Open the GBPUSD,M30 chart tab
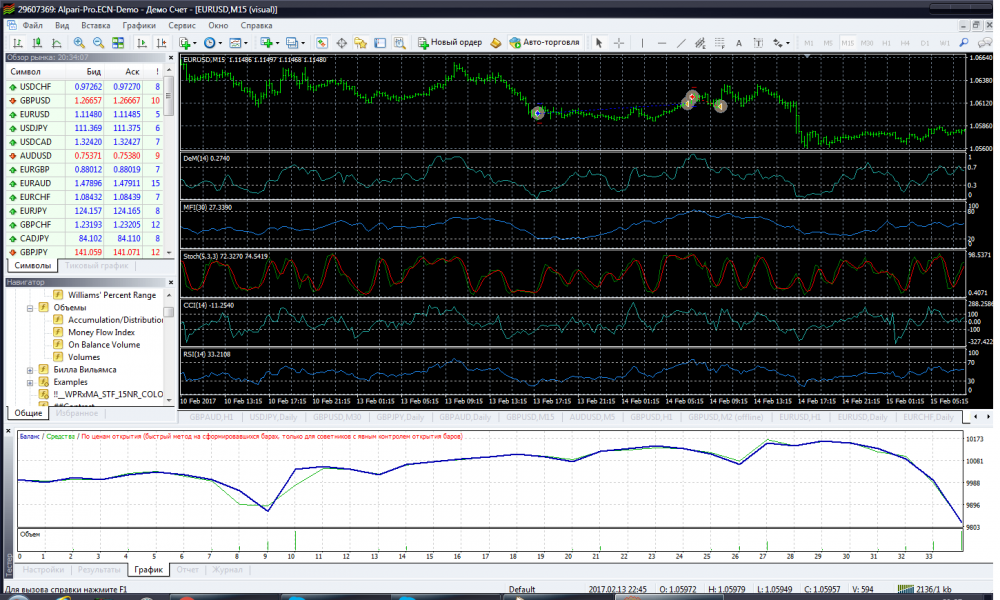This screenshot has width=1000, height=600. (337, 417)
